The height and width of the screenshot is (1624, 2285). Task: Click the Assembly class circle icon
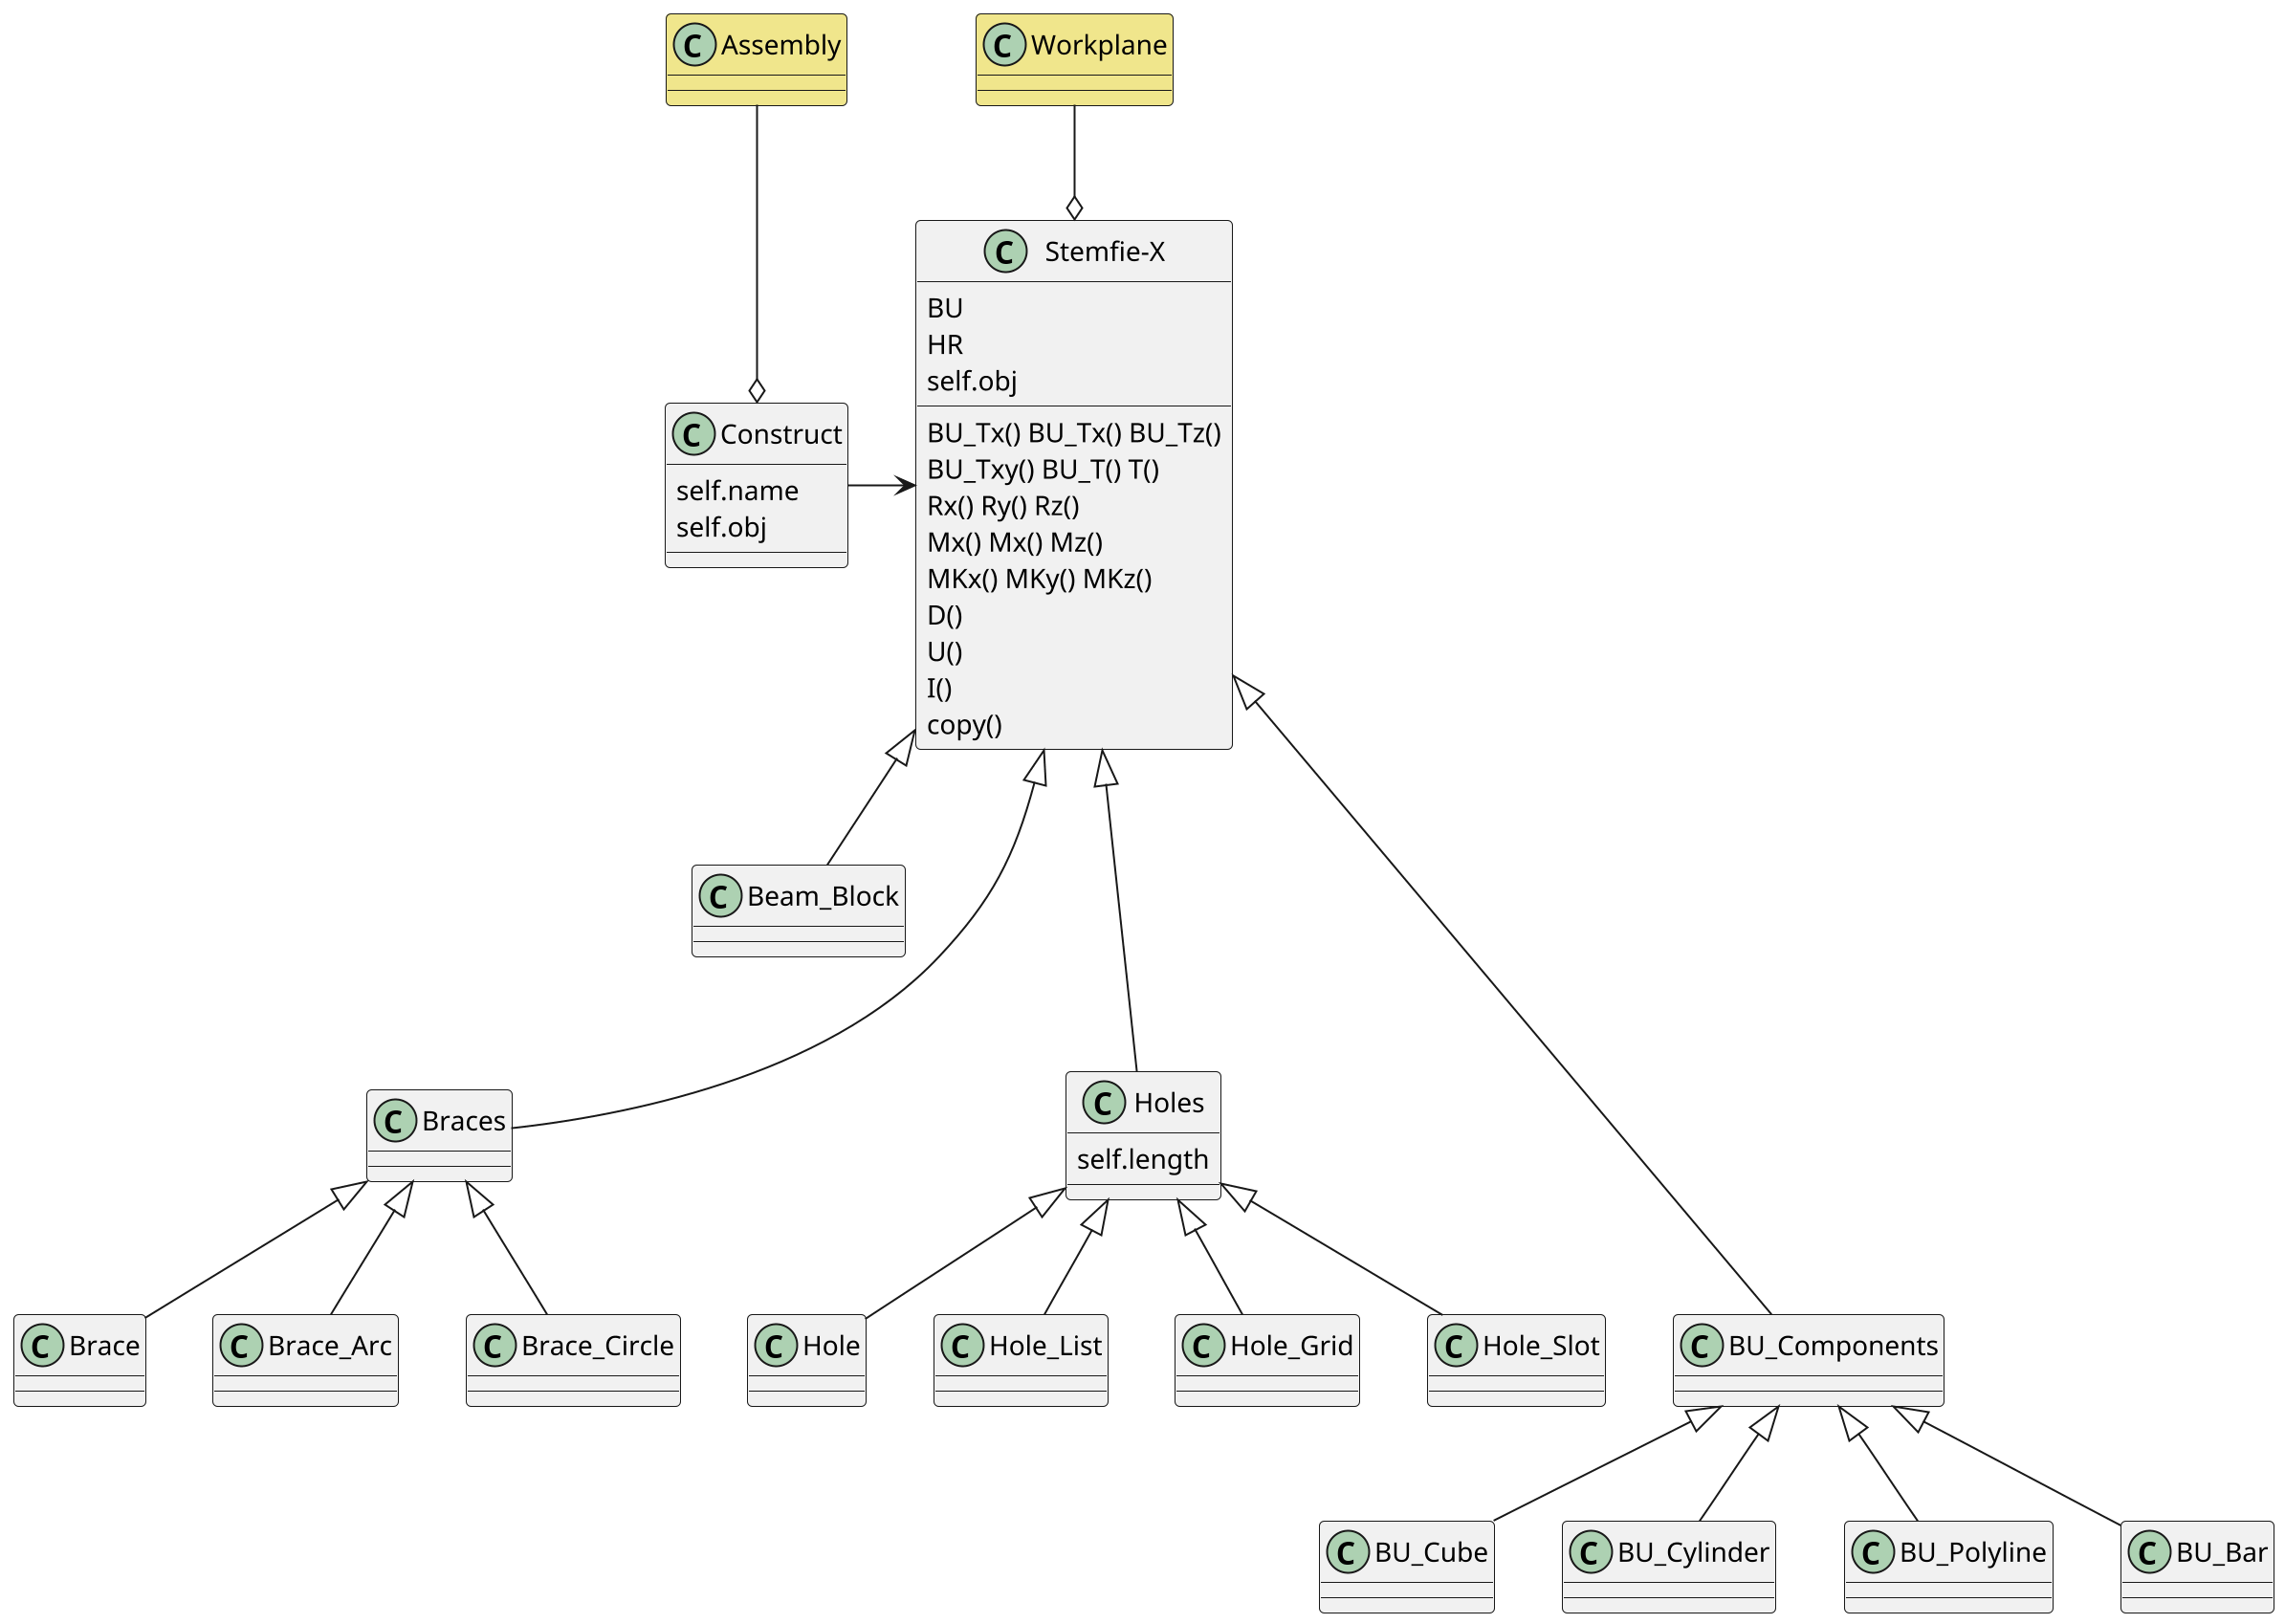tap(694, 45)
